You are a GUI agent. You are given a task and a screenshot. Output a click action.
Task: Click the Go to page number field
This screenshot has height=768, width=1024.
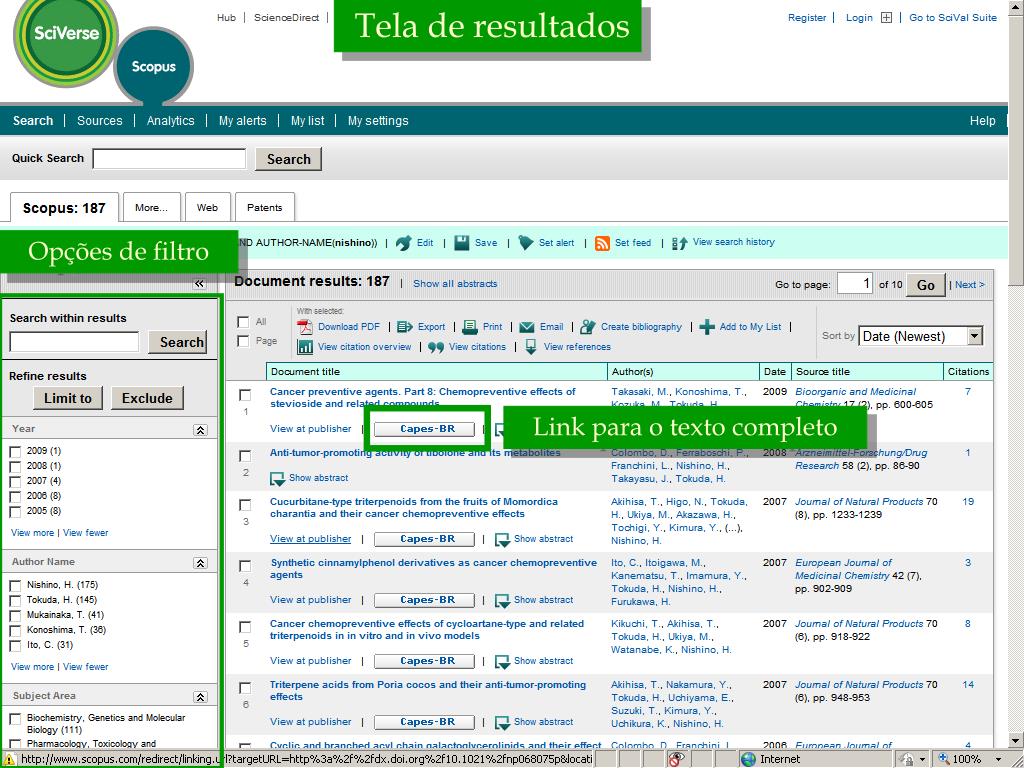[x=855, y=283]
